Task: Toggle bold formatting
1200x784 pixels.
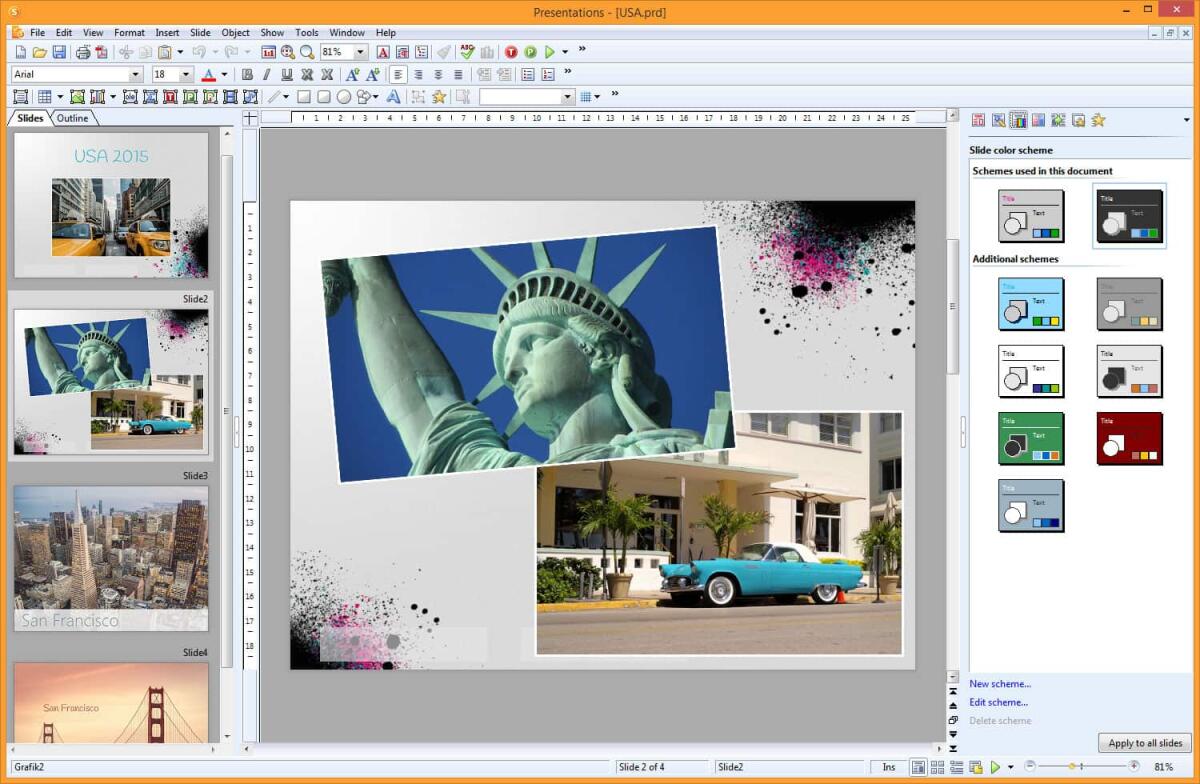Action: [x=247, y=74]
